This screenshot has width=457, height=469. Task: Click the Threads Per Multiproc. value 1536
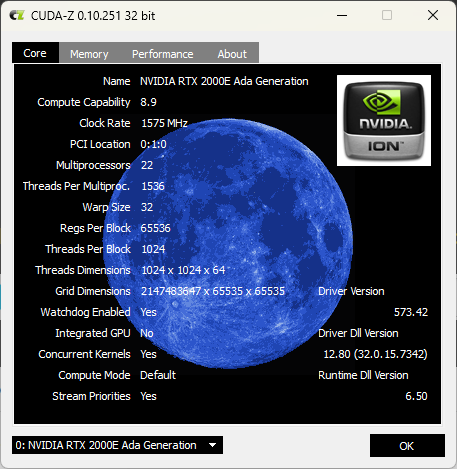click(x=153, y=186)
